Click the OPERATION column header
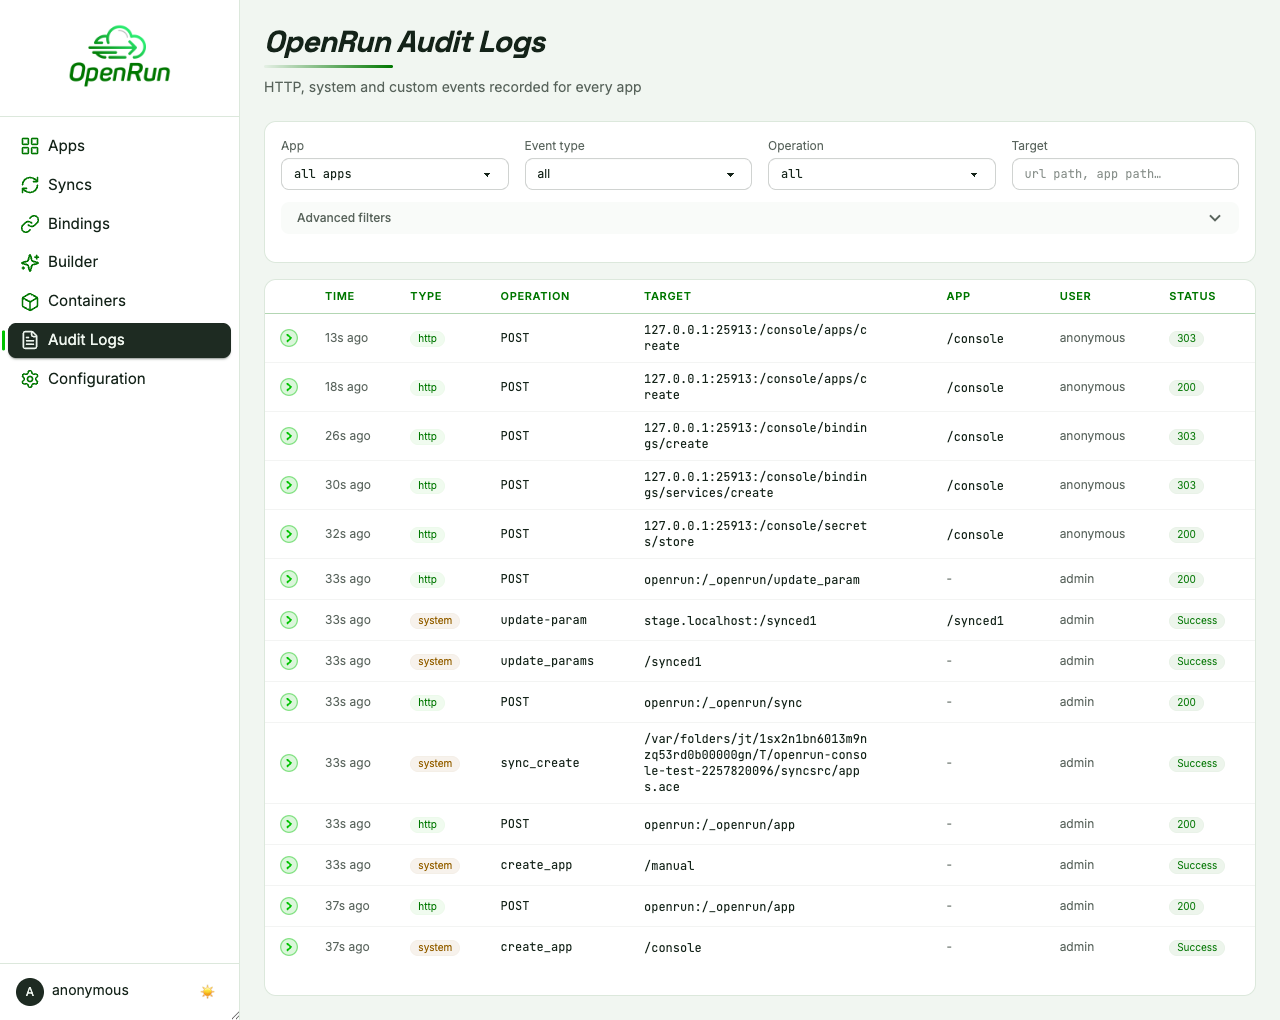Screen dimensions: 1280x1020 tap(535, 297)
